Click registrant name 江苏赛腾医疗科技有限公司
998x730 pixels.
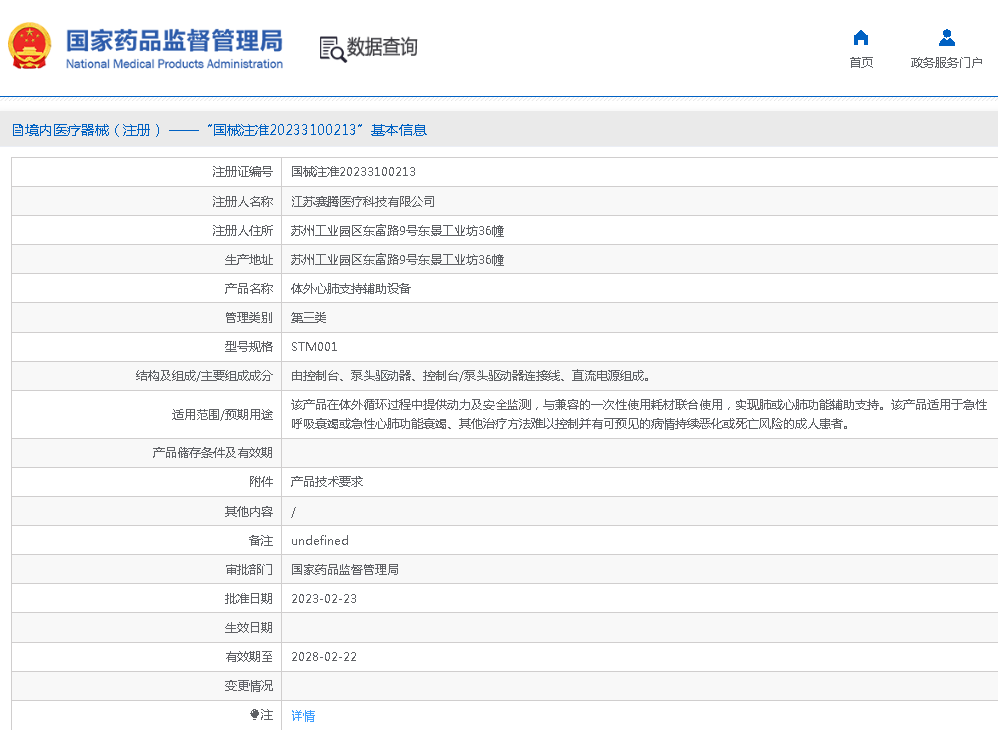pyautogui.click(x=363, y=201)
